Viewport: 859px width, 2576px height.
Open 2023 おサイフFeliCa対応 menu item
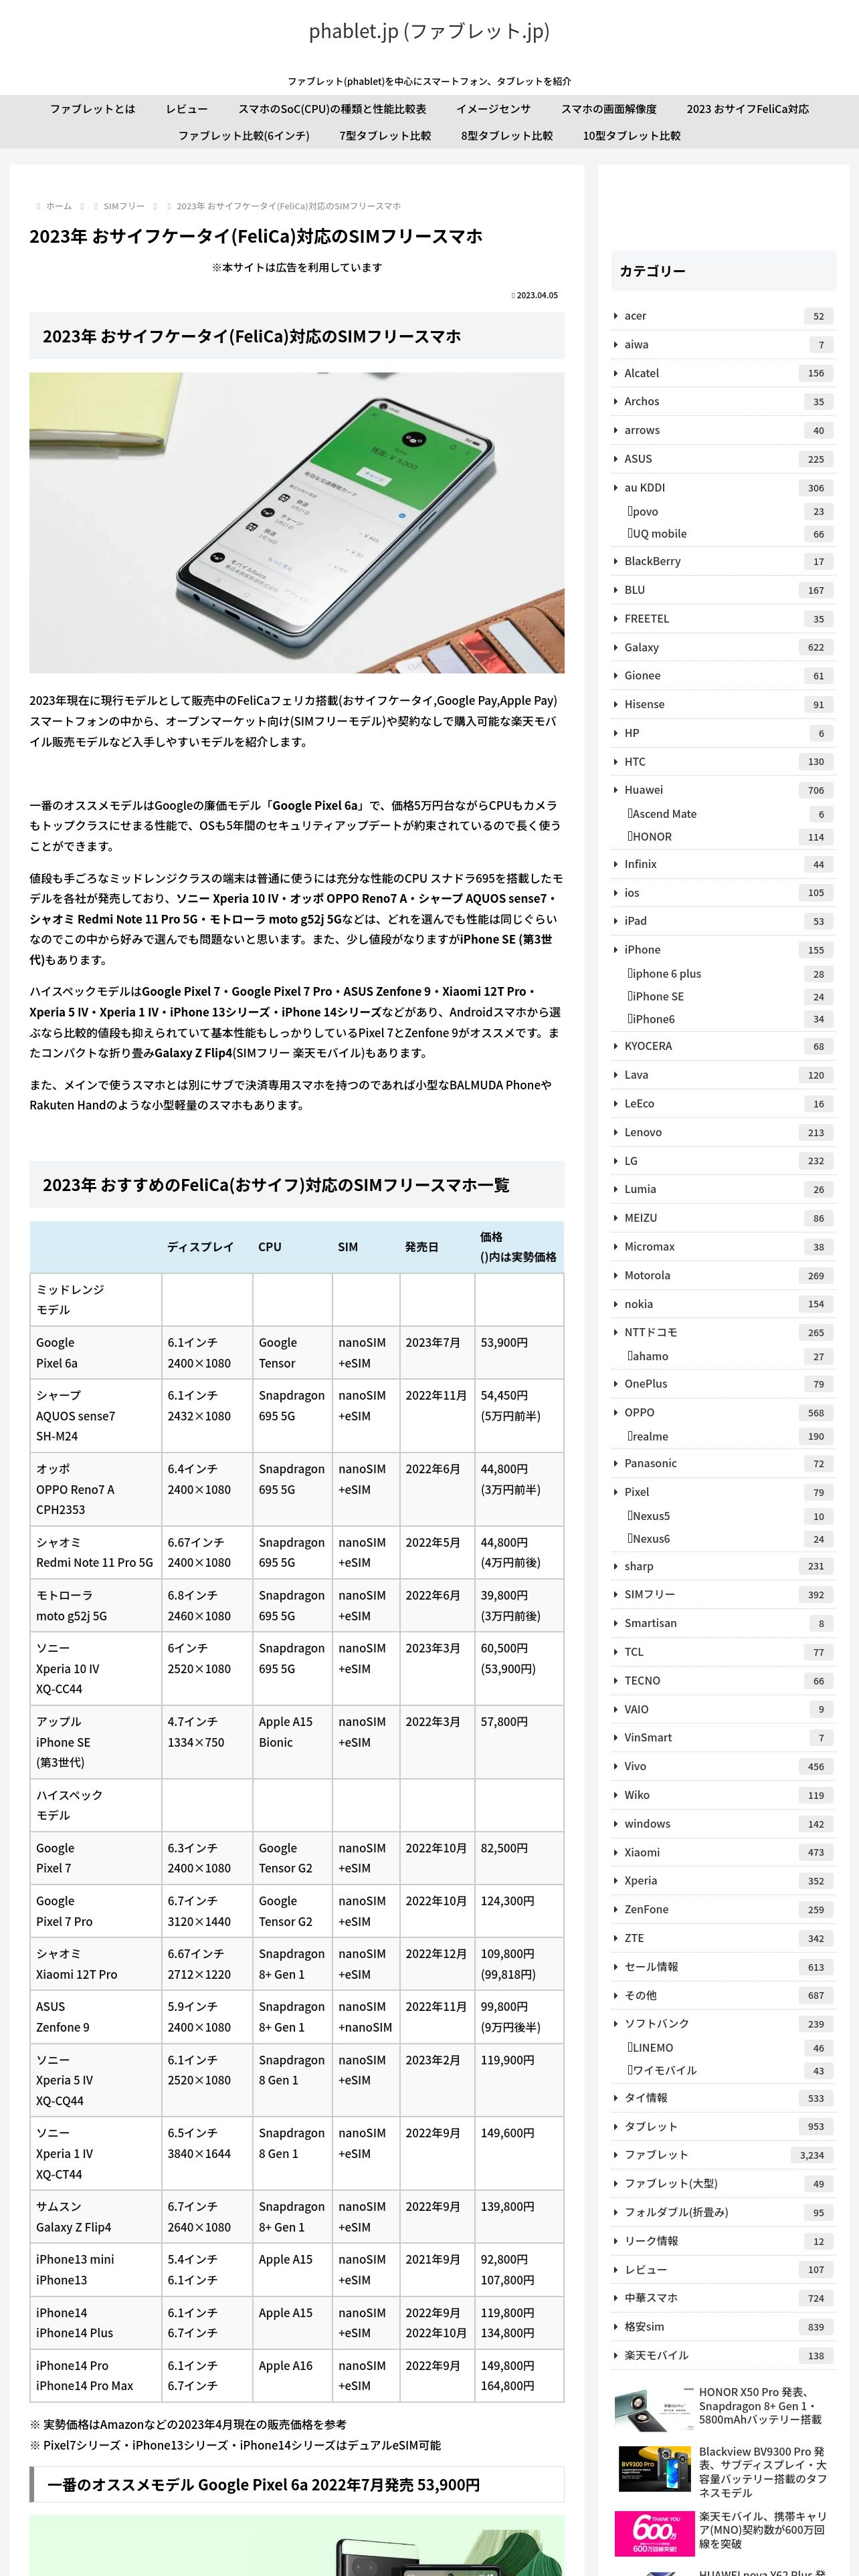(748, 109)
